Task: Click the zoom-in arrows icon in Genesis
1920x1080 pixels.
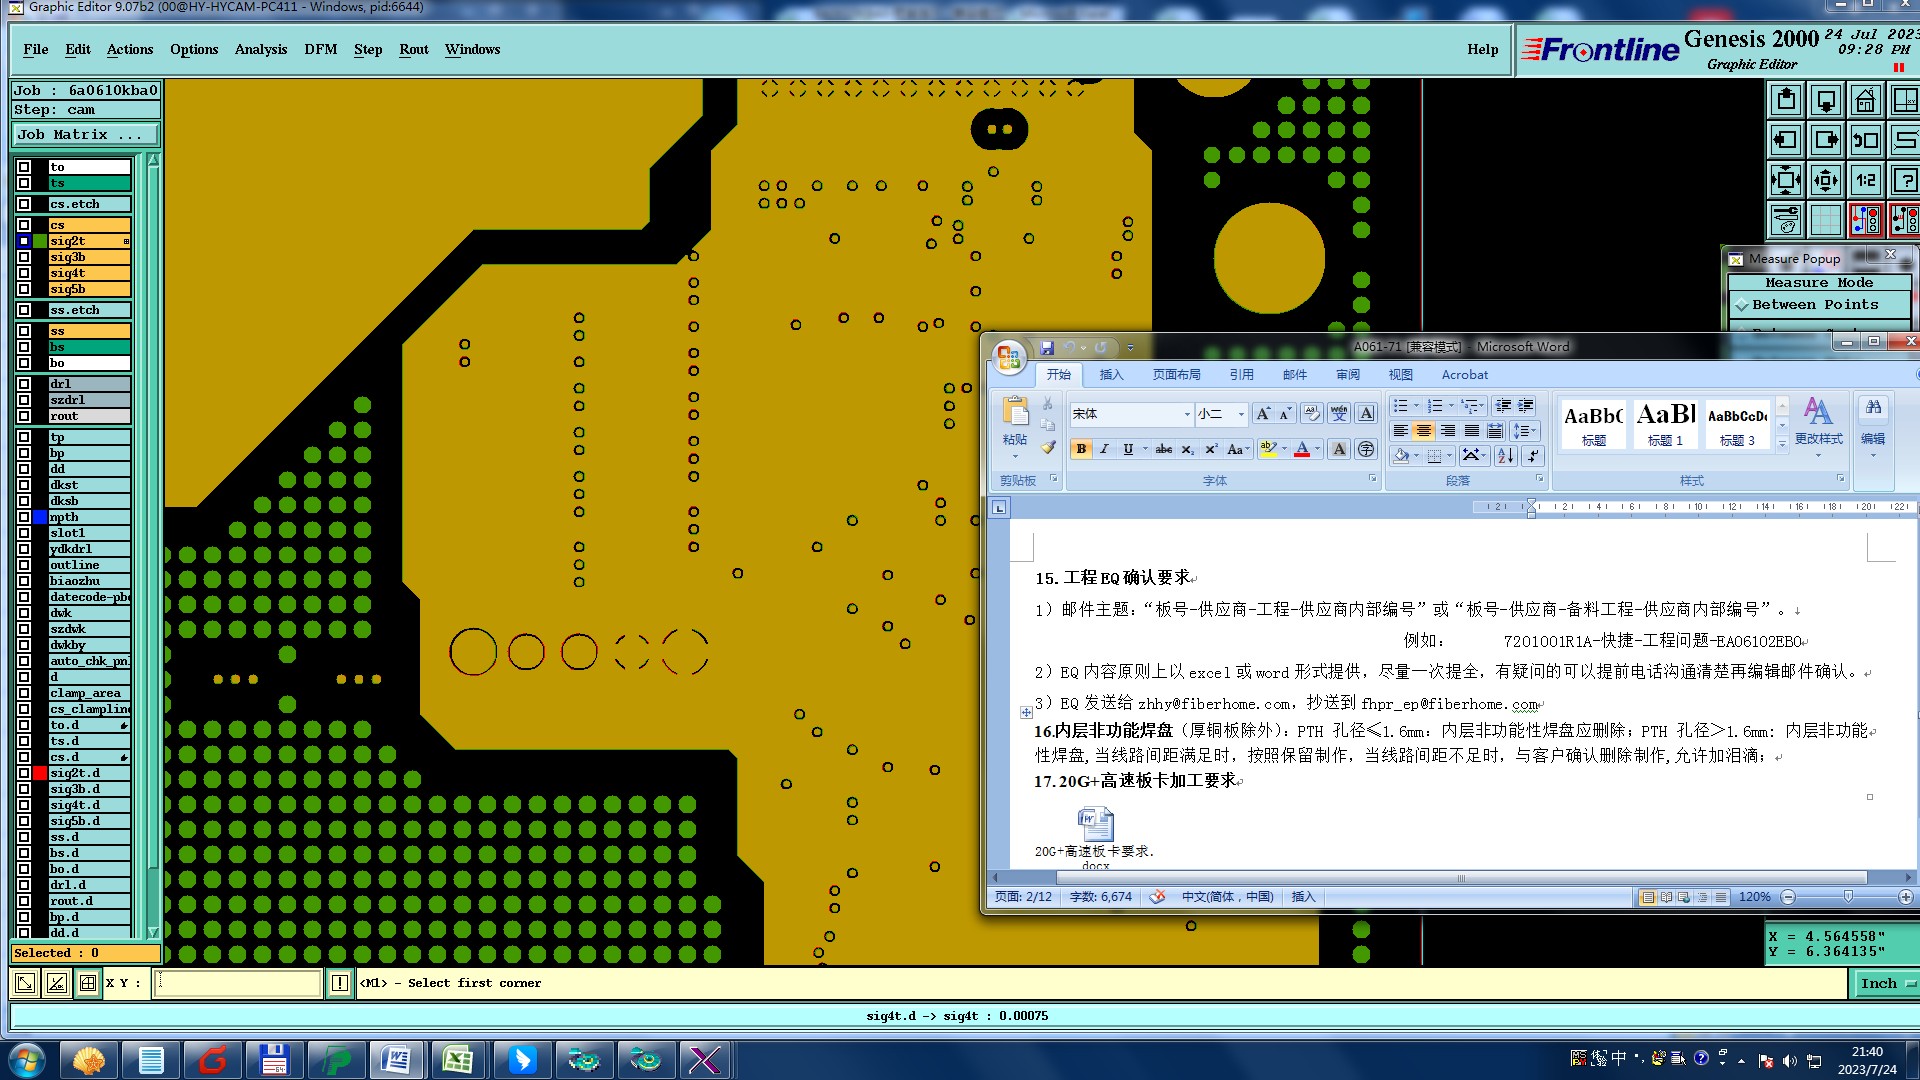Action: [x=1785, y=180]
